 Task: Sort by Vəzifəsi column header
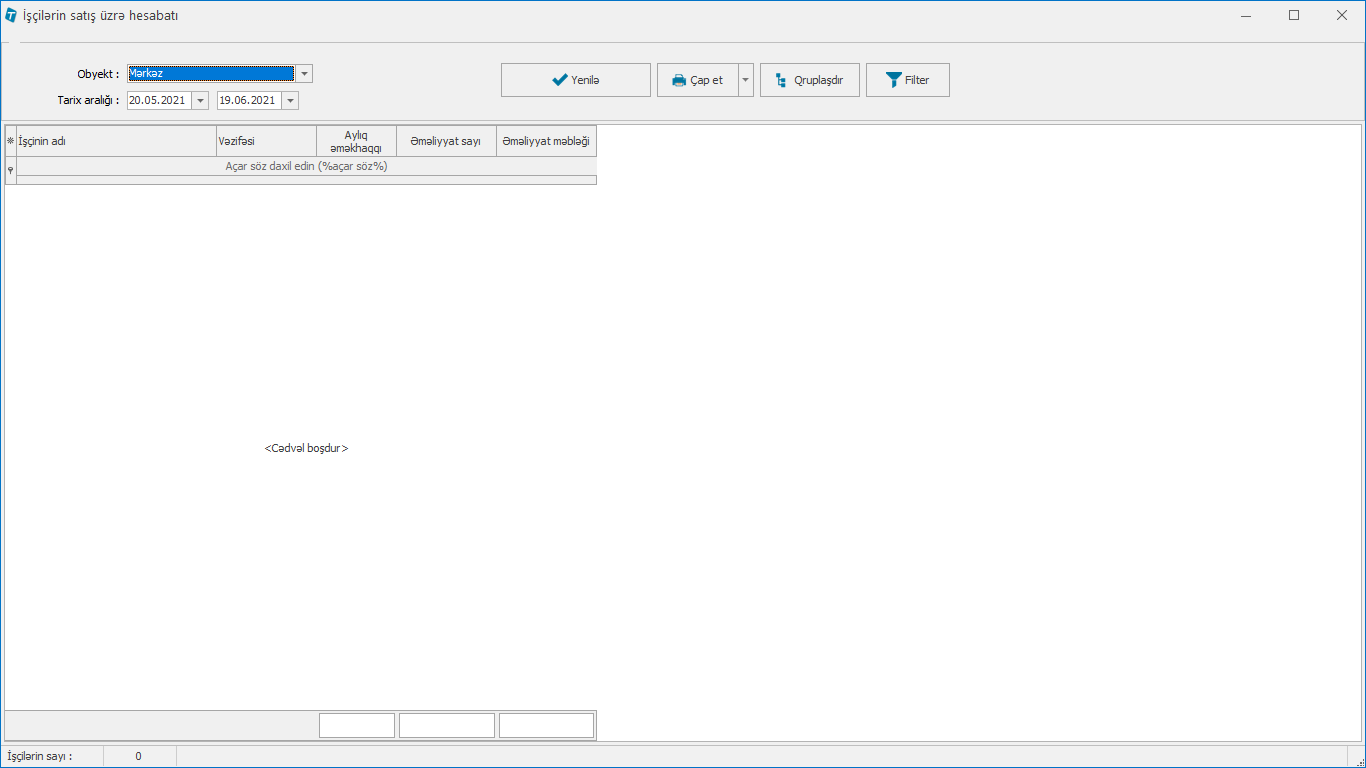[266, 142]
